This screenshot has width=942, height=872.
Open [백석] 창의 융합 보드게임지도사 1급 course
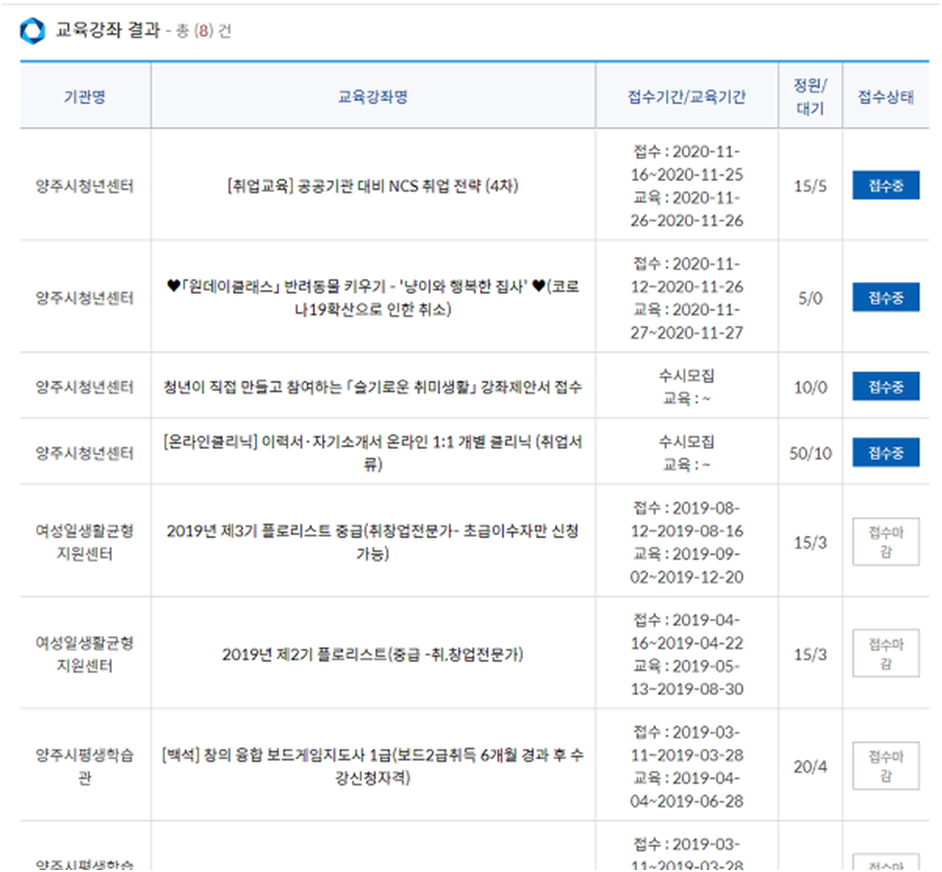[x=372, y=766]
